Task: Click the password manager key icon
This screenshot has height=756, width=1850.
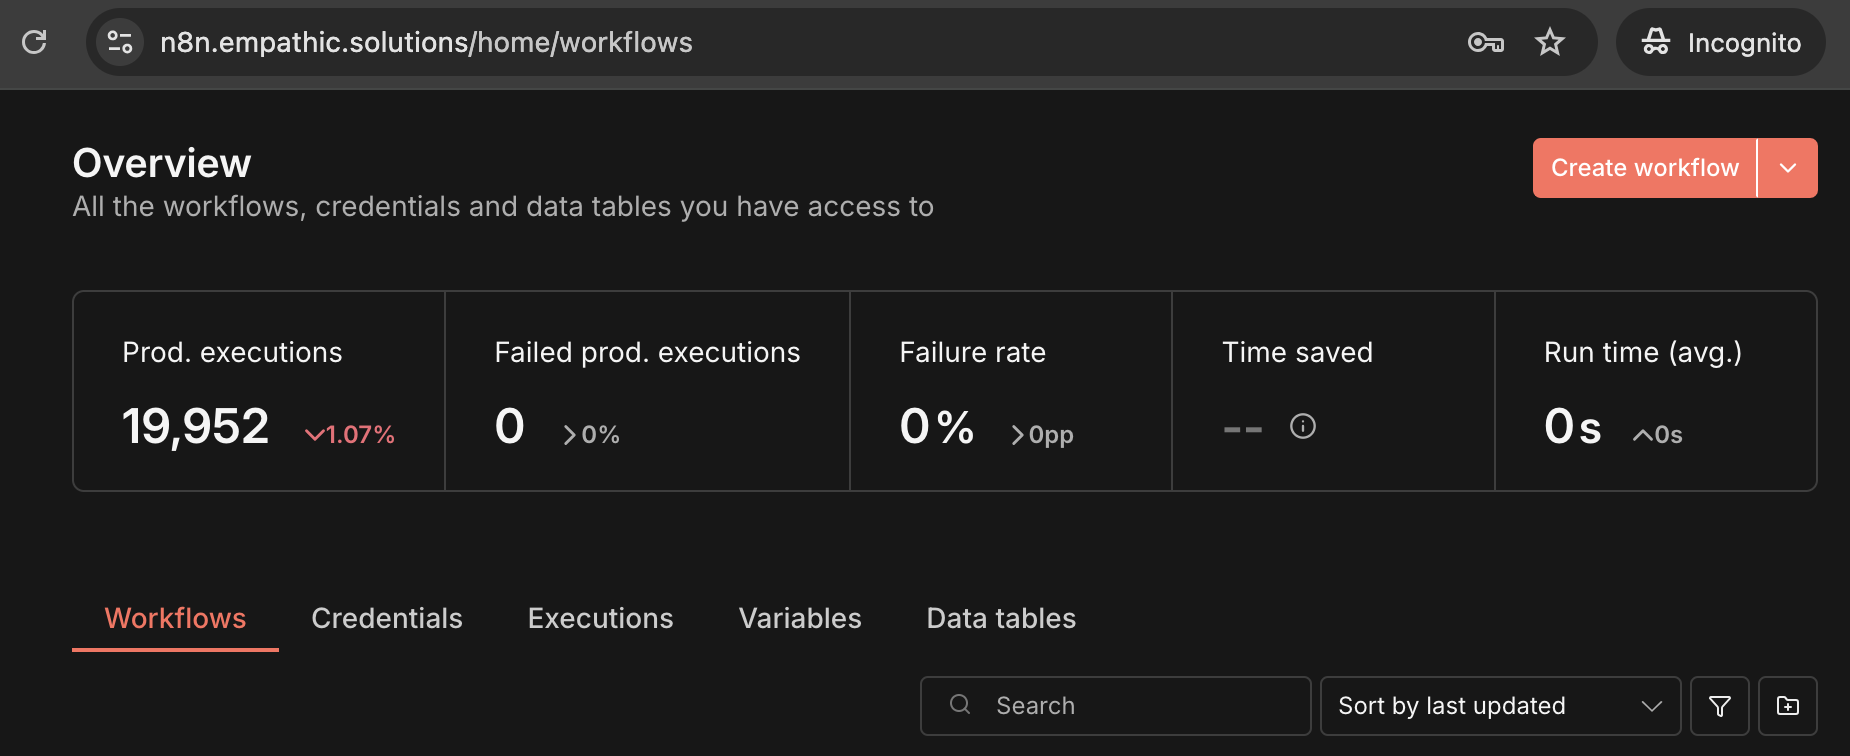Action: pyautogui.click(x=1485, y=42)
